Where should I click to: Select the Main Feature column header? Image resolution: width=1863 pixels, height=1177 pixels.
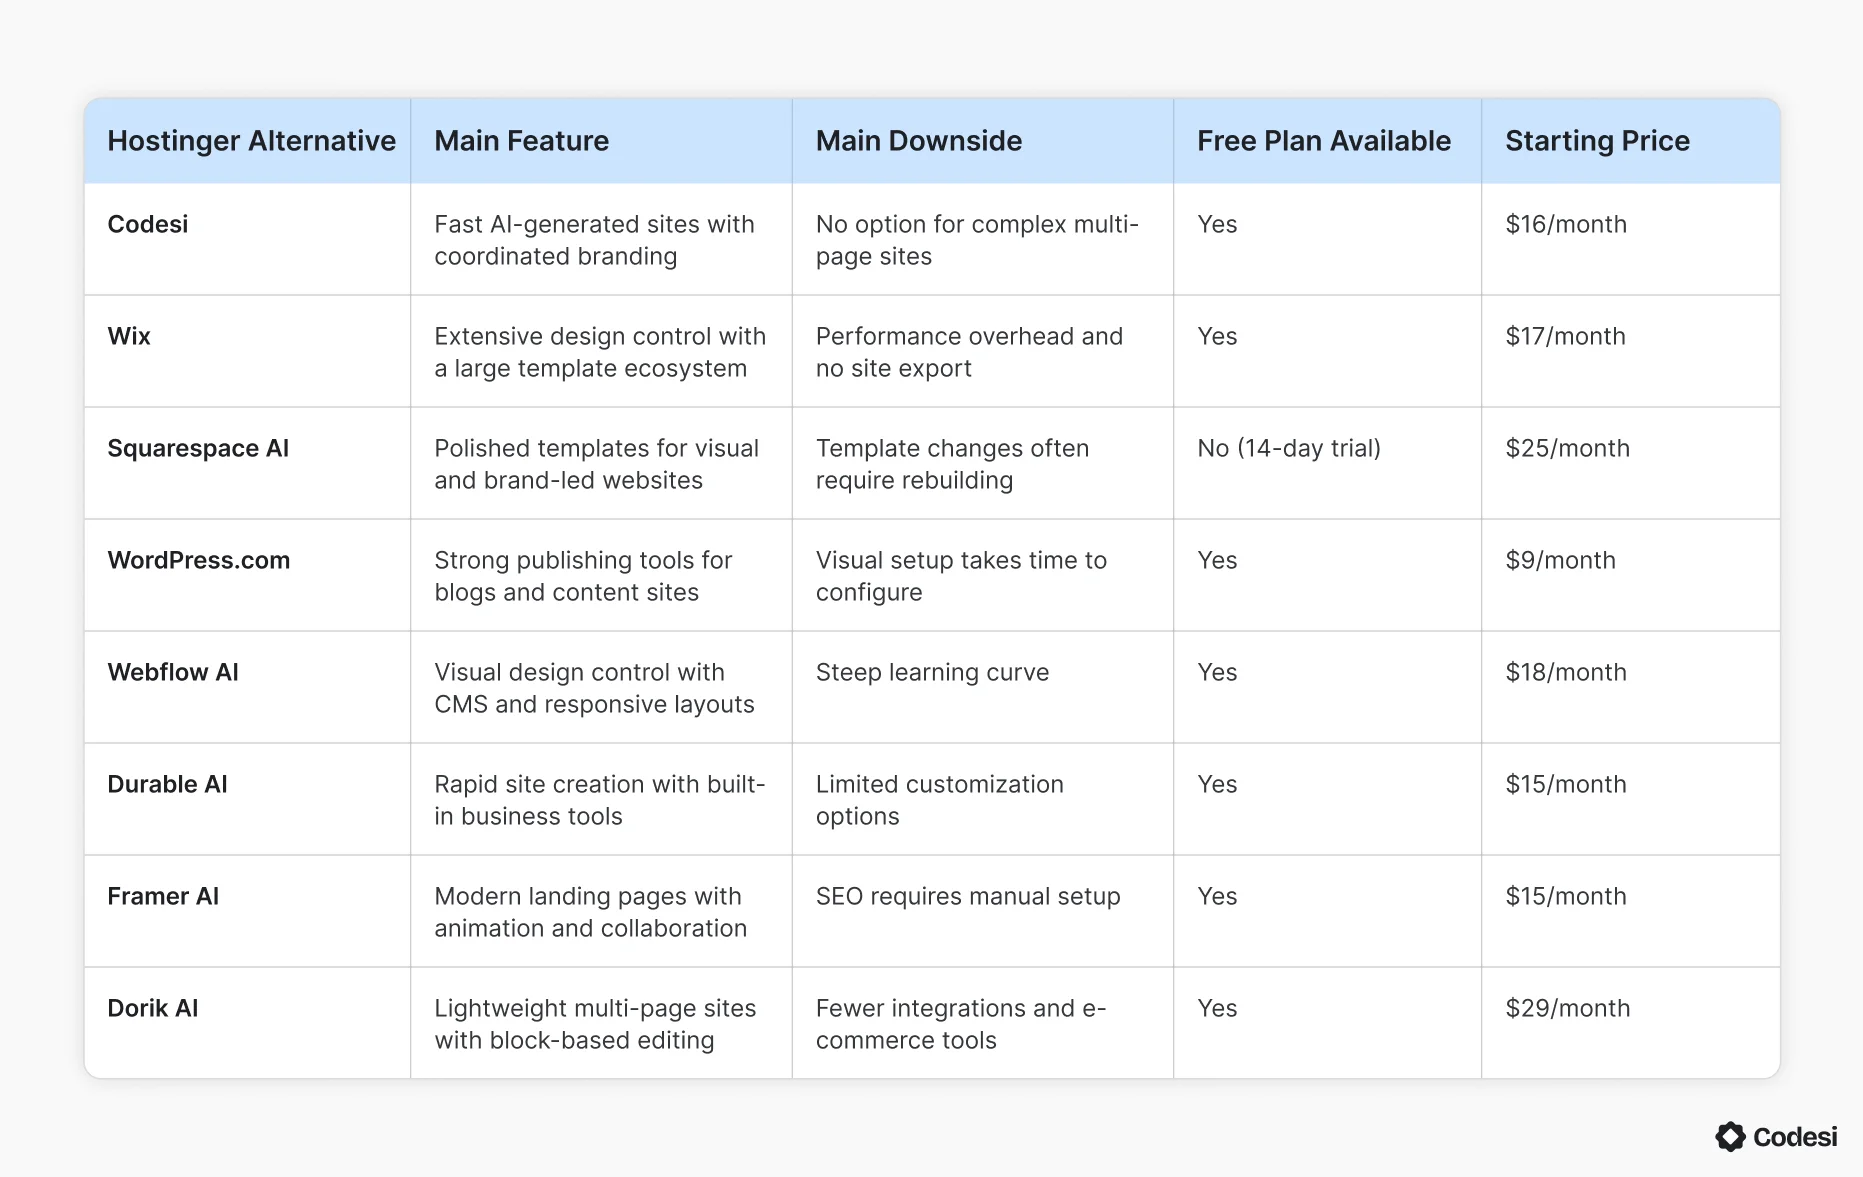tap(521, 141)
